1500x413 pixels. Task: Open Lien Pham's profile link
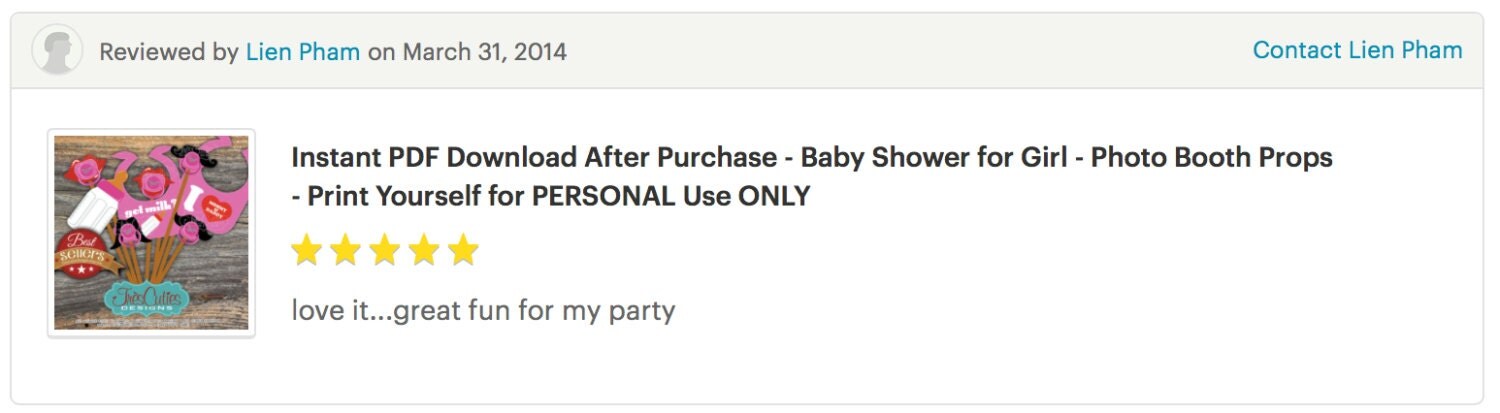(x=303, y=51)
